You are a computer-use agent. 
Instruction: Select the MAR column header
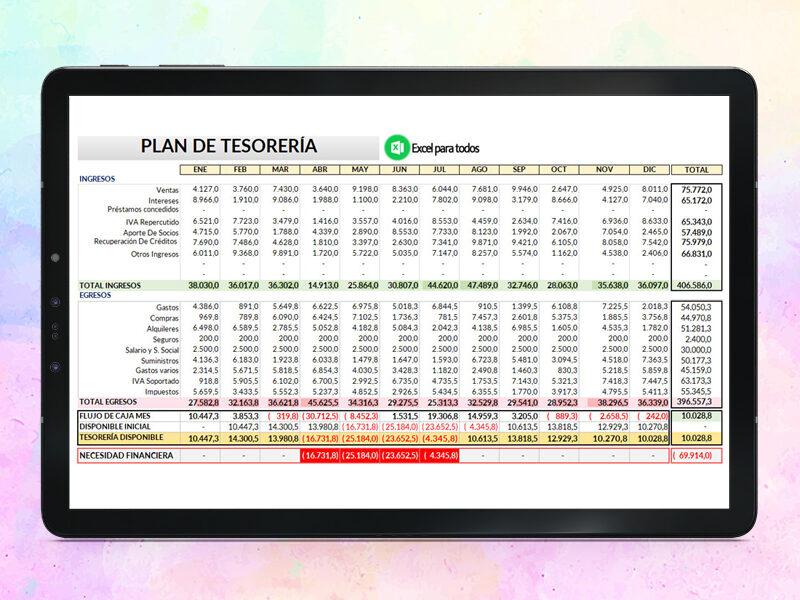point(280,169)
